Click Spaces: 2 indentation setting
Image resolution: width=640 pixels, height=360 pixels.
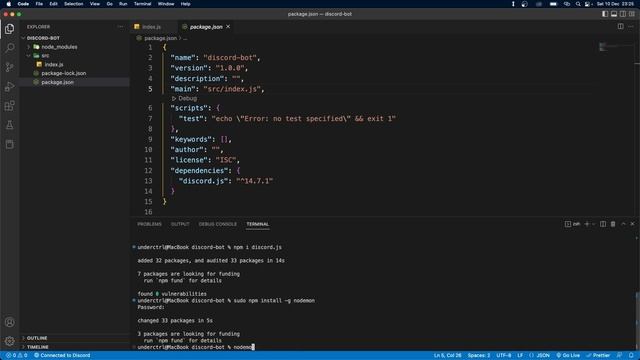click(479, 356)
